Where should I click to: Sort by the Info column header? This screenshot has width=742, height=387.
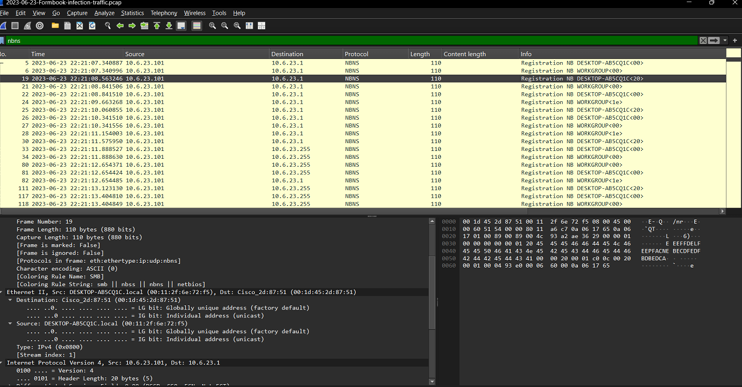click(621, 54)
